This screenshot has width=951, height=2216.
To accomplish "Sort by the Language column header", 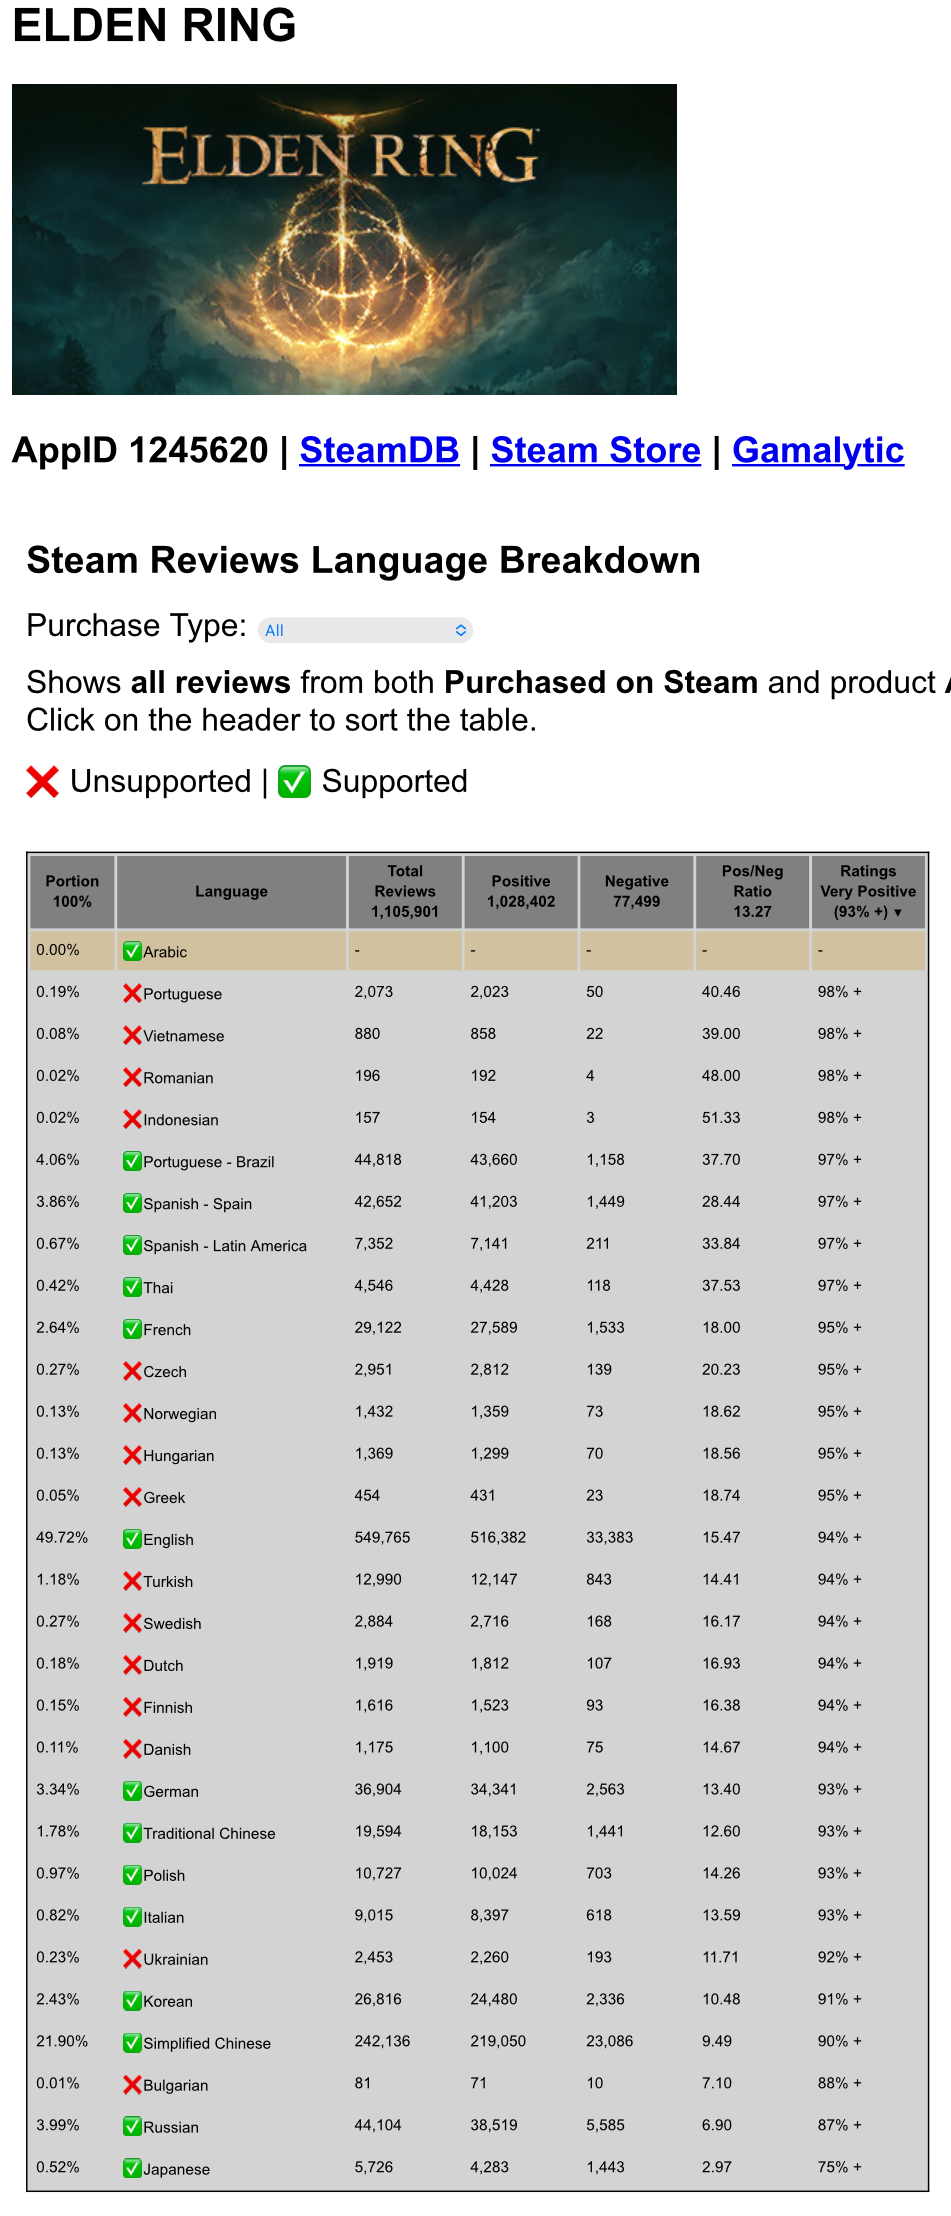I will (231, 891).
